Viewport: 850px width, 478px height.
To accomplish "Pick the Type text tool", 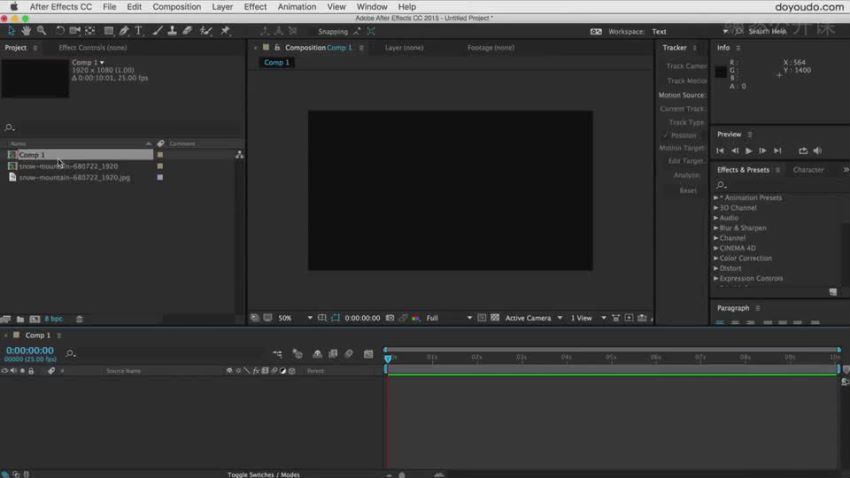I will (138, 31).
